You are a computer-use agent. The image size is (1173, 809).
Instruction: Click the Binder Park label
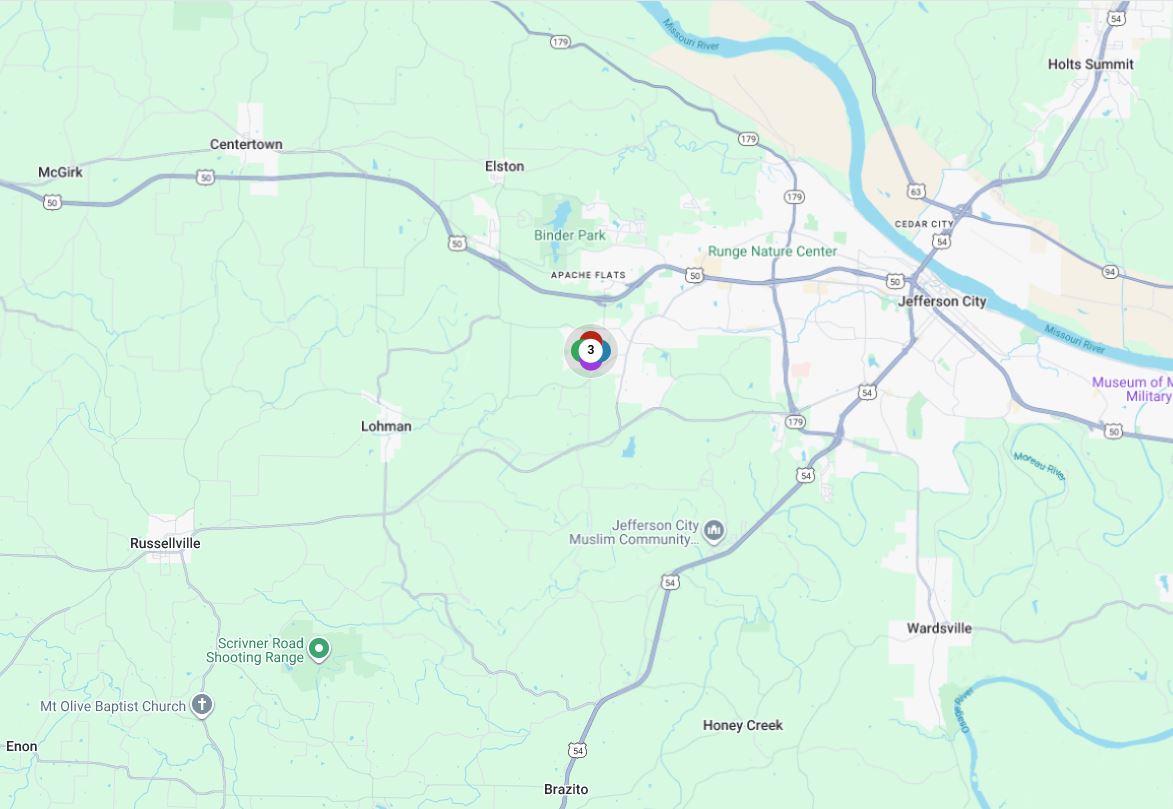click(569, 235)
